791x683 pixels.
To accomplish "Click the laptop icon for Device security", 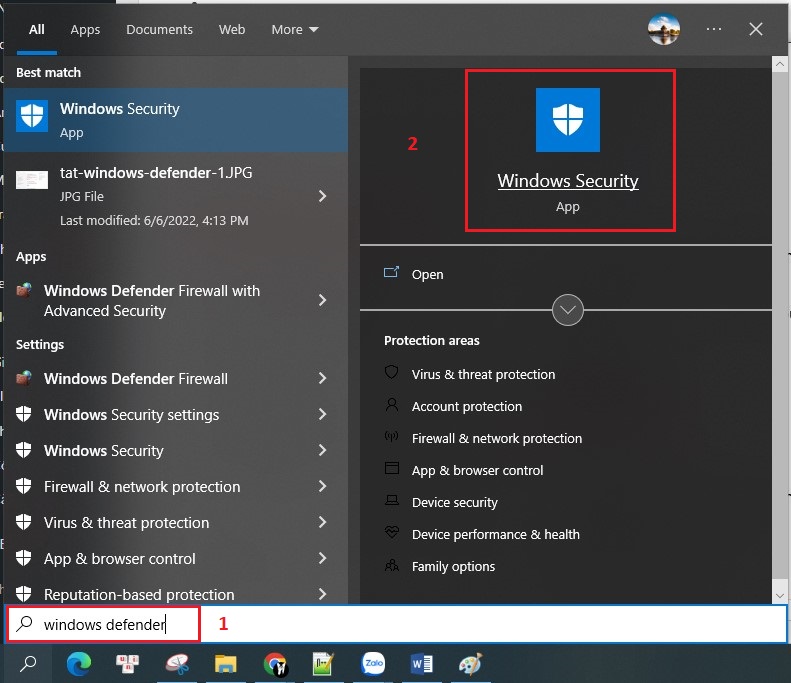I will (391, 500).
